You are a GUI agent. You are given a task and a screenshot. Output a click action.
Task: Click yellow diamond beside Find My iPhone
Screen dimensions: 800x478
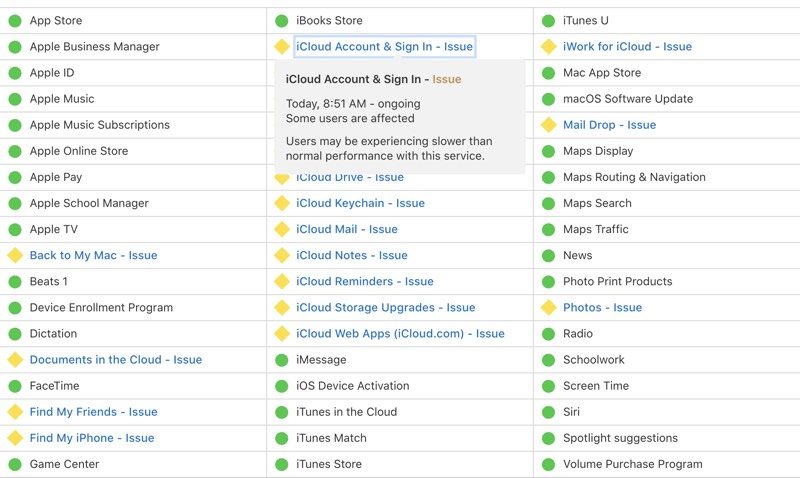click(15, 437)
